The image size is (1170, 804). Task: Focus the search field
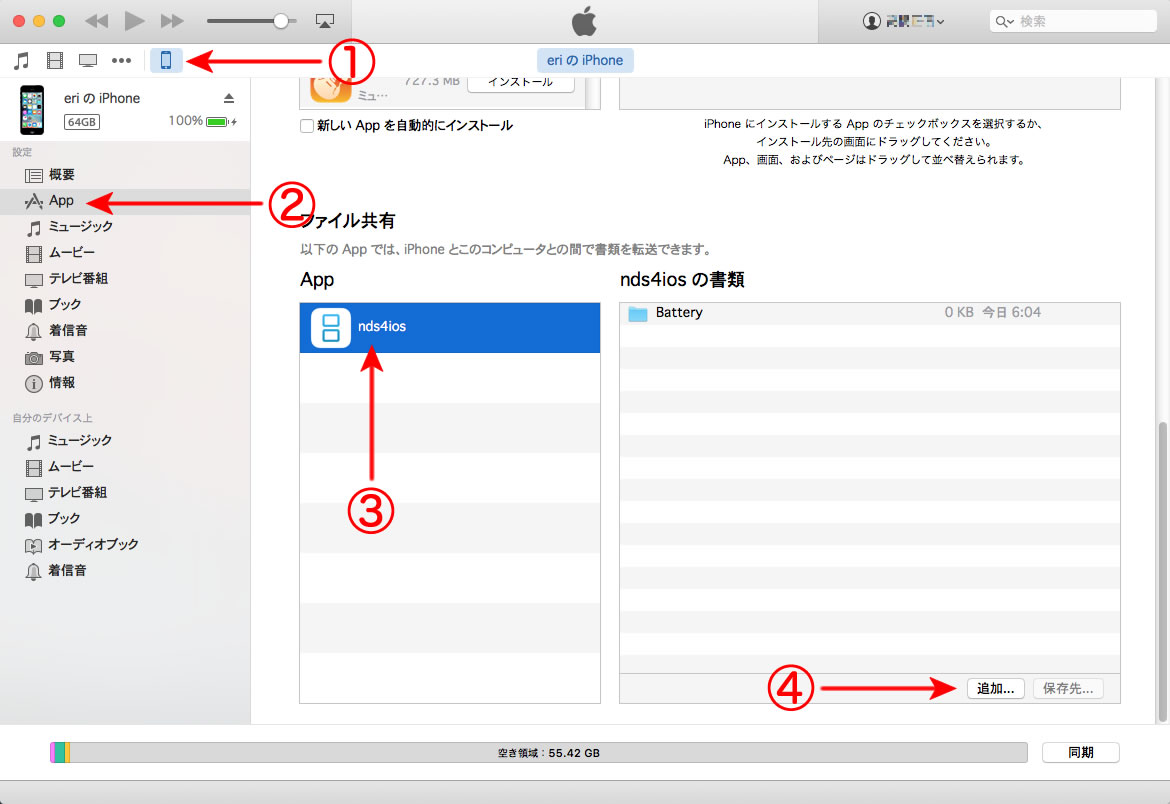[x=1073, y=21]
